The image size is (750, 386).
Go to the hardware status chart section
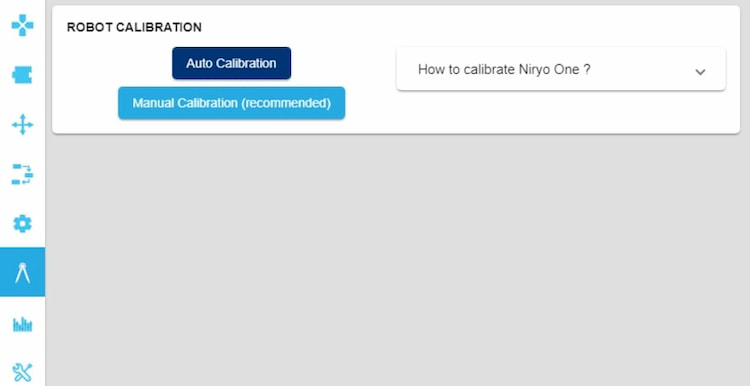pos(22,325)
